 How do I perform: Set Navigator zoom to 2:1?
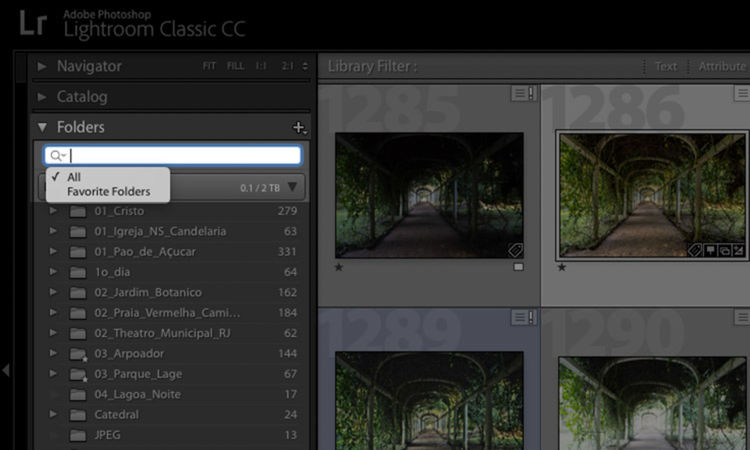[287, 66]
